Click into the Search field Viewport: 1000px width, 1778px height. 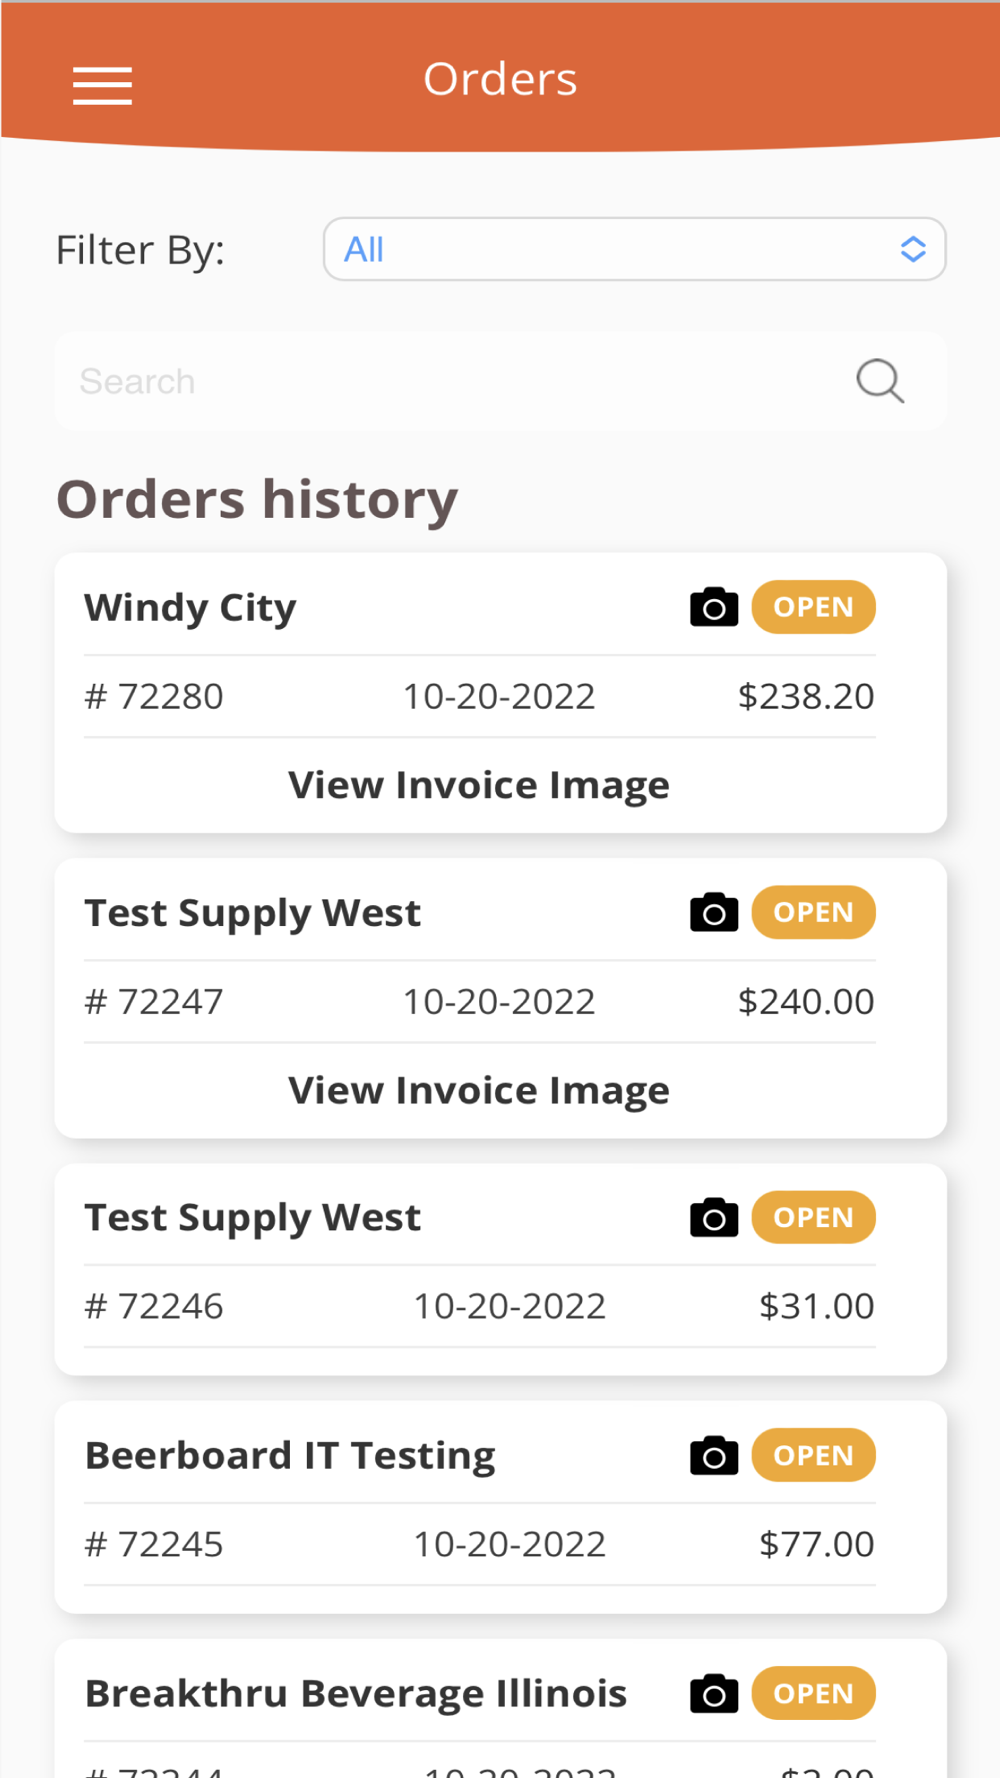click(450, 381)
